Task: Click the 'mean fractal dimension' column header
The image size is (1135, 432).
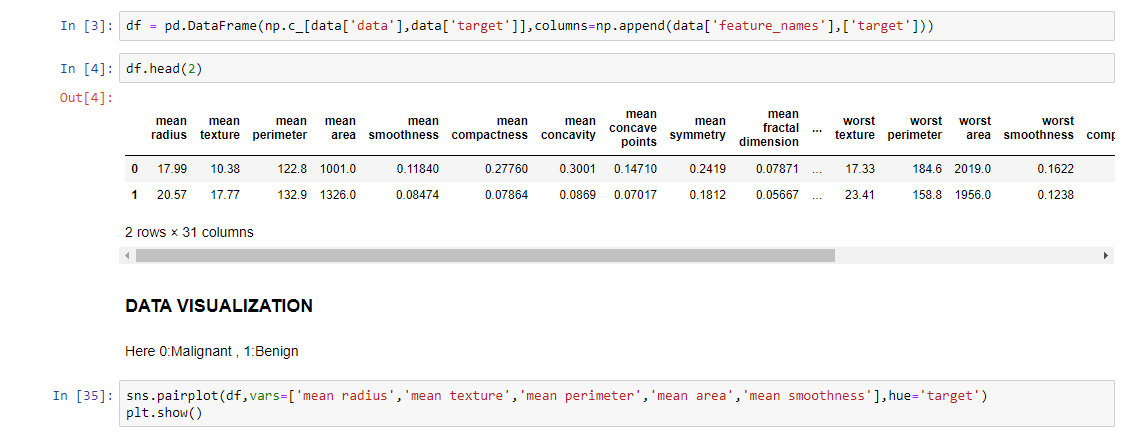Action: [x=769, y=128]
